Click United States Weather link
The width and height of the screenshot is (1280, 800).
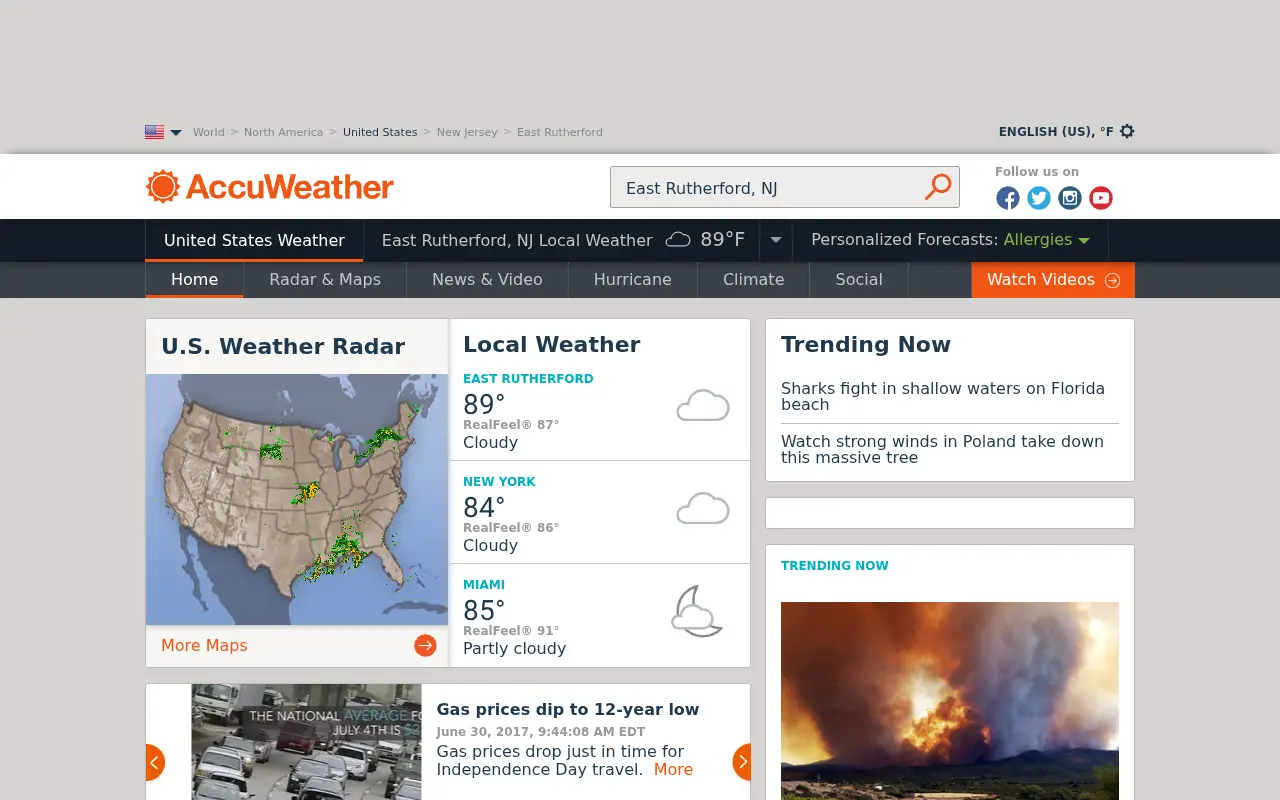click(254, 240)
